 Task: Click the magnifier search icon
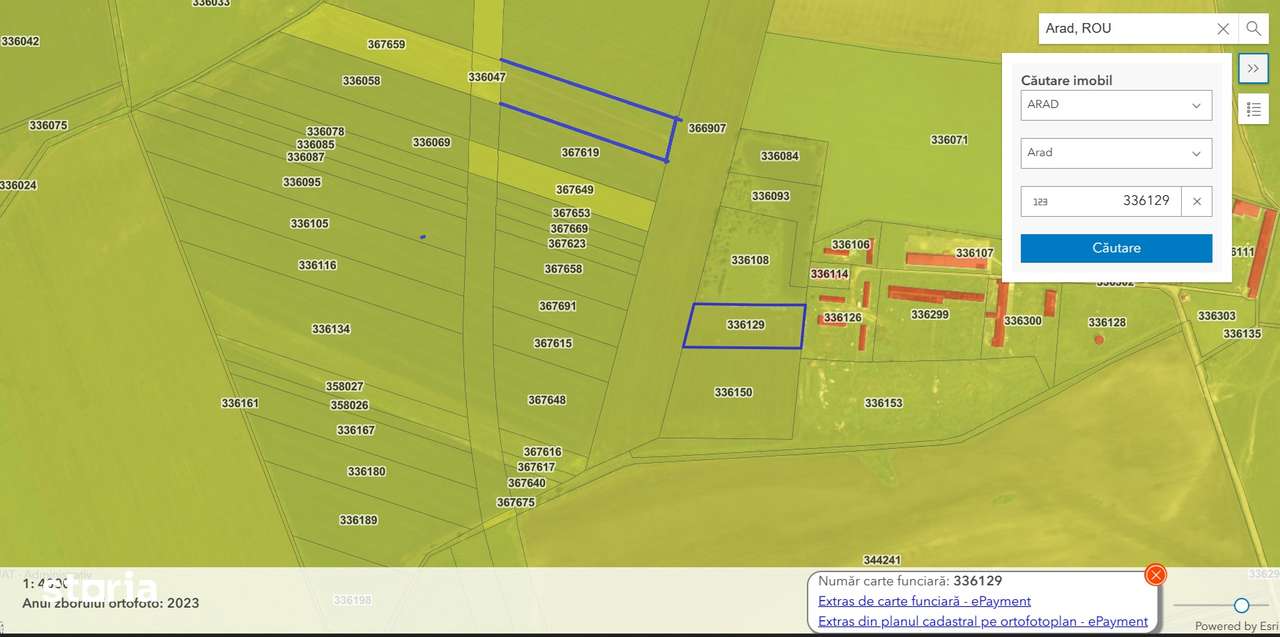tap(1254, 28)
